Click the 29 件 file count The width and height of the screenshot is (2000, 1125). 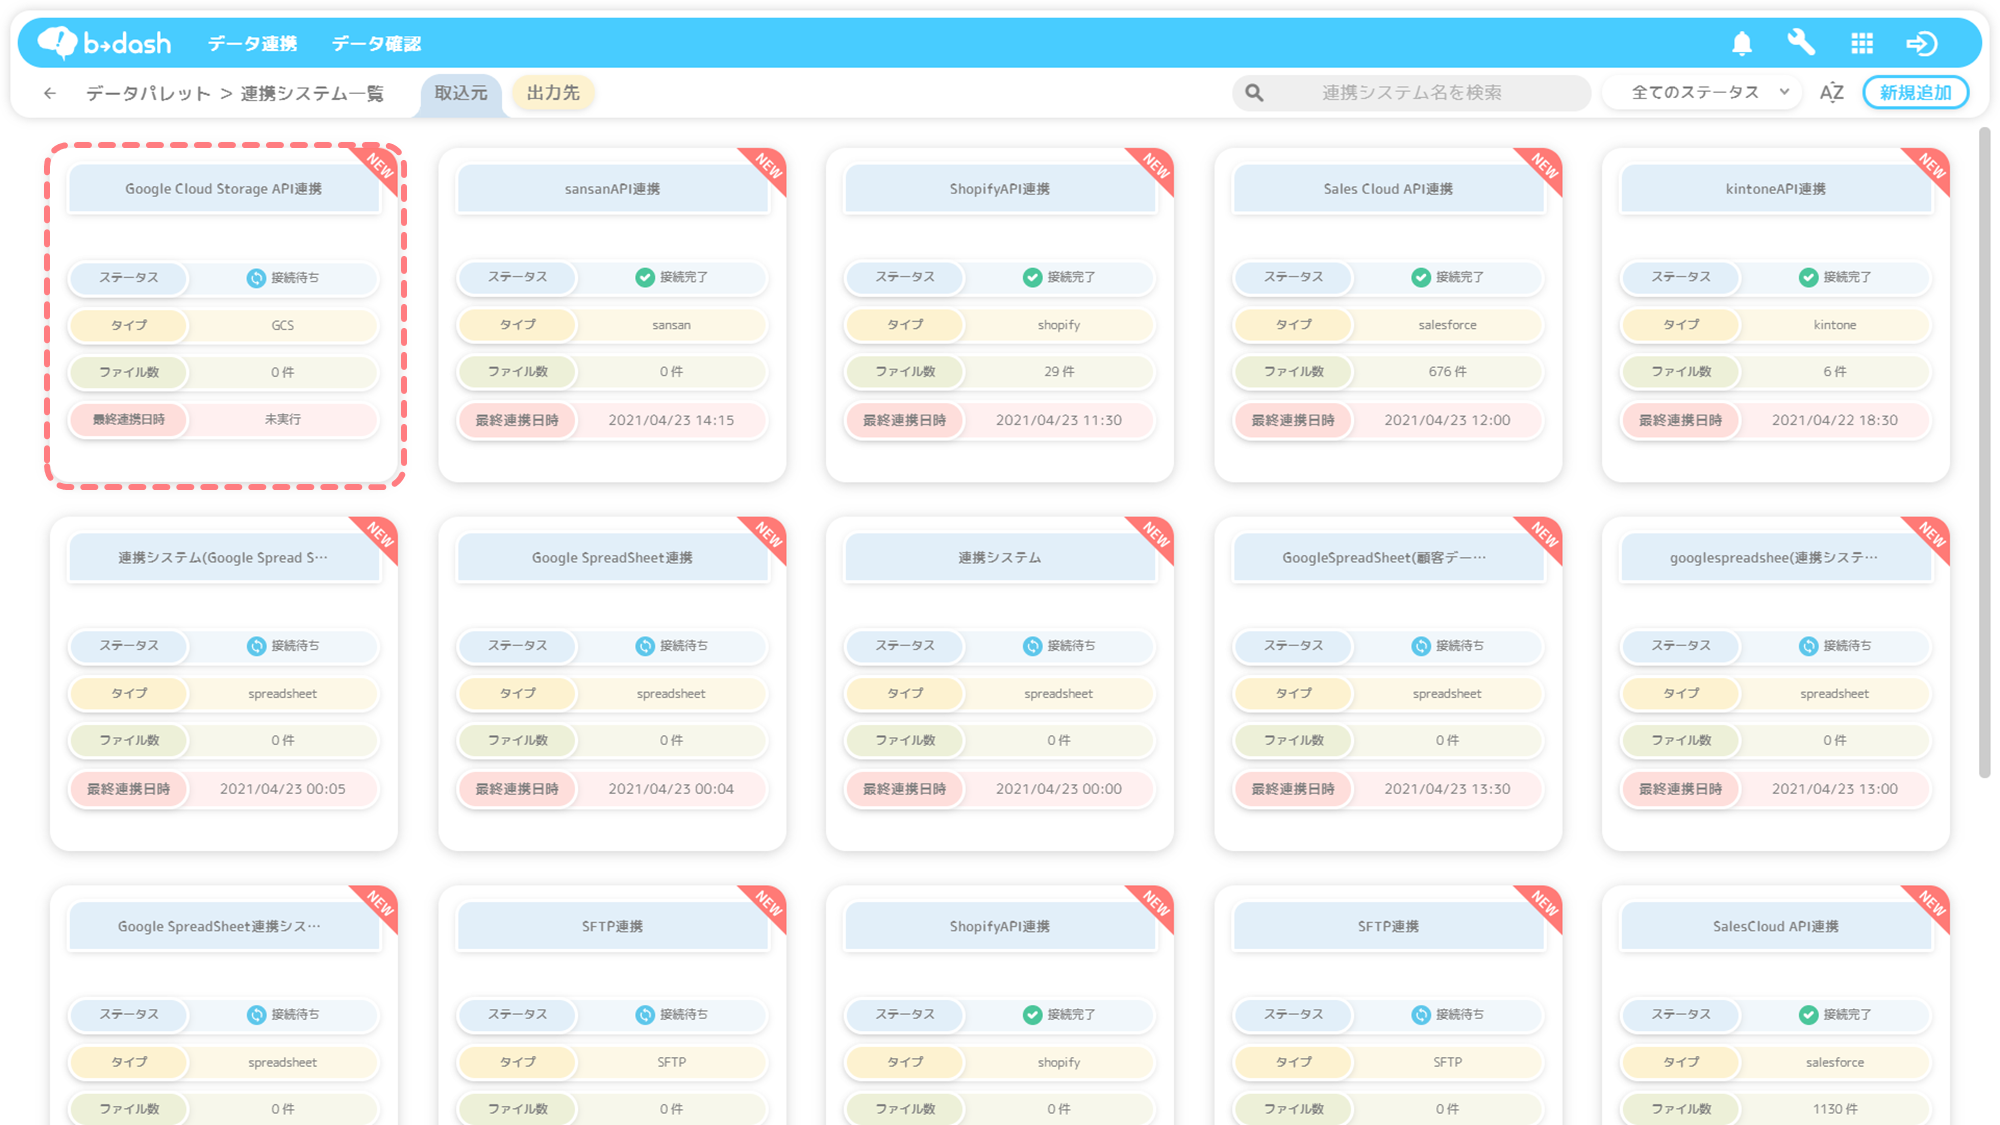coord(1059,372)
